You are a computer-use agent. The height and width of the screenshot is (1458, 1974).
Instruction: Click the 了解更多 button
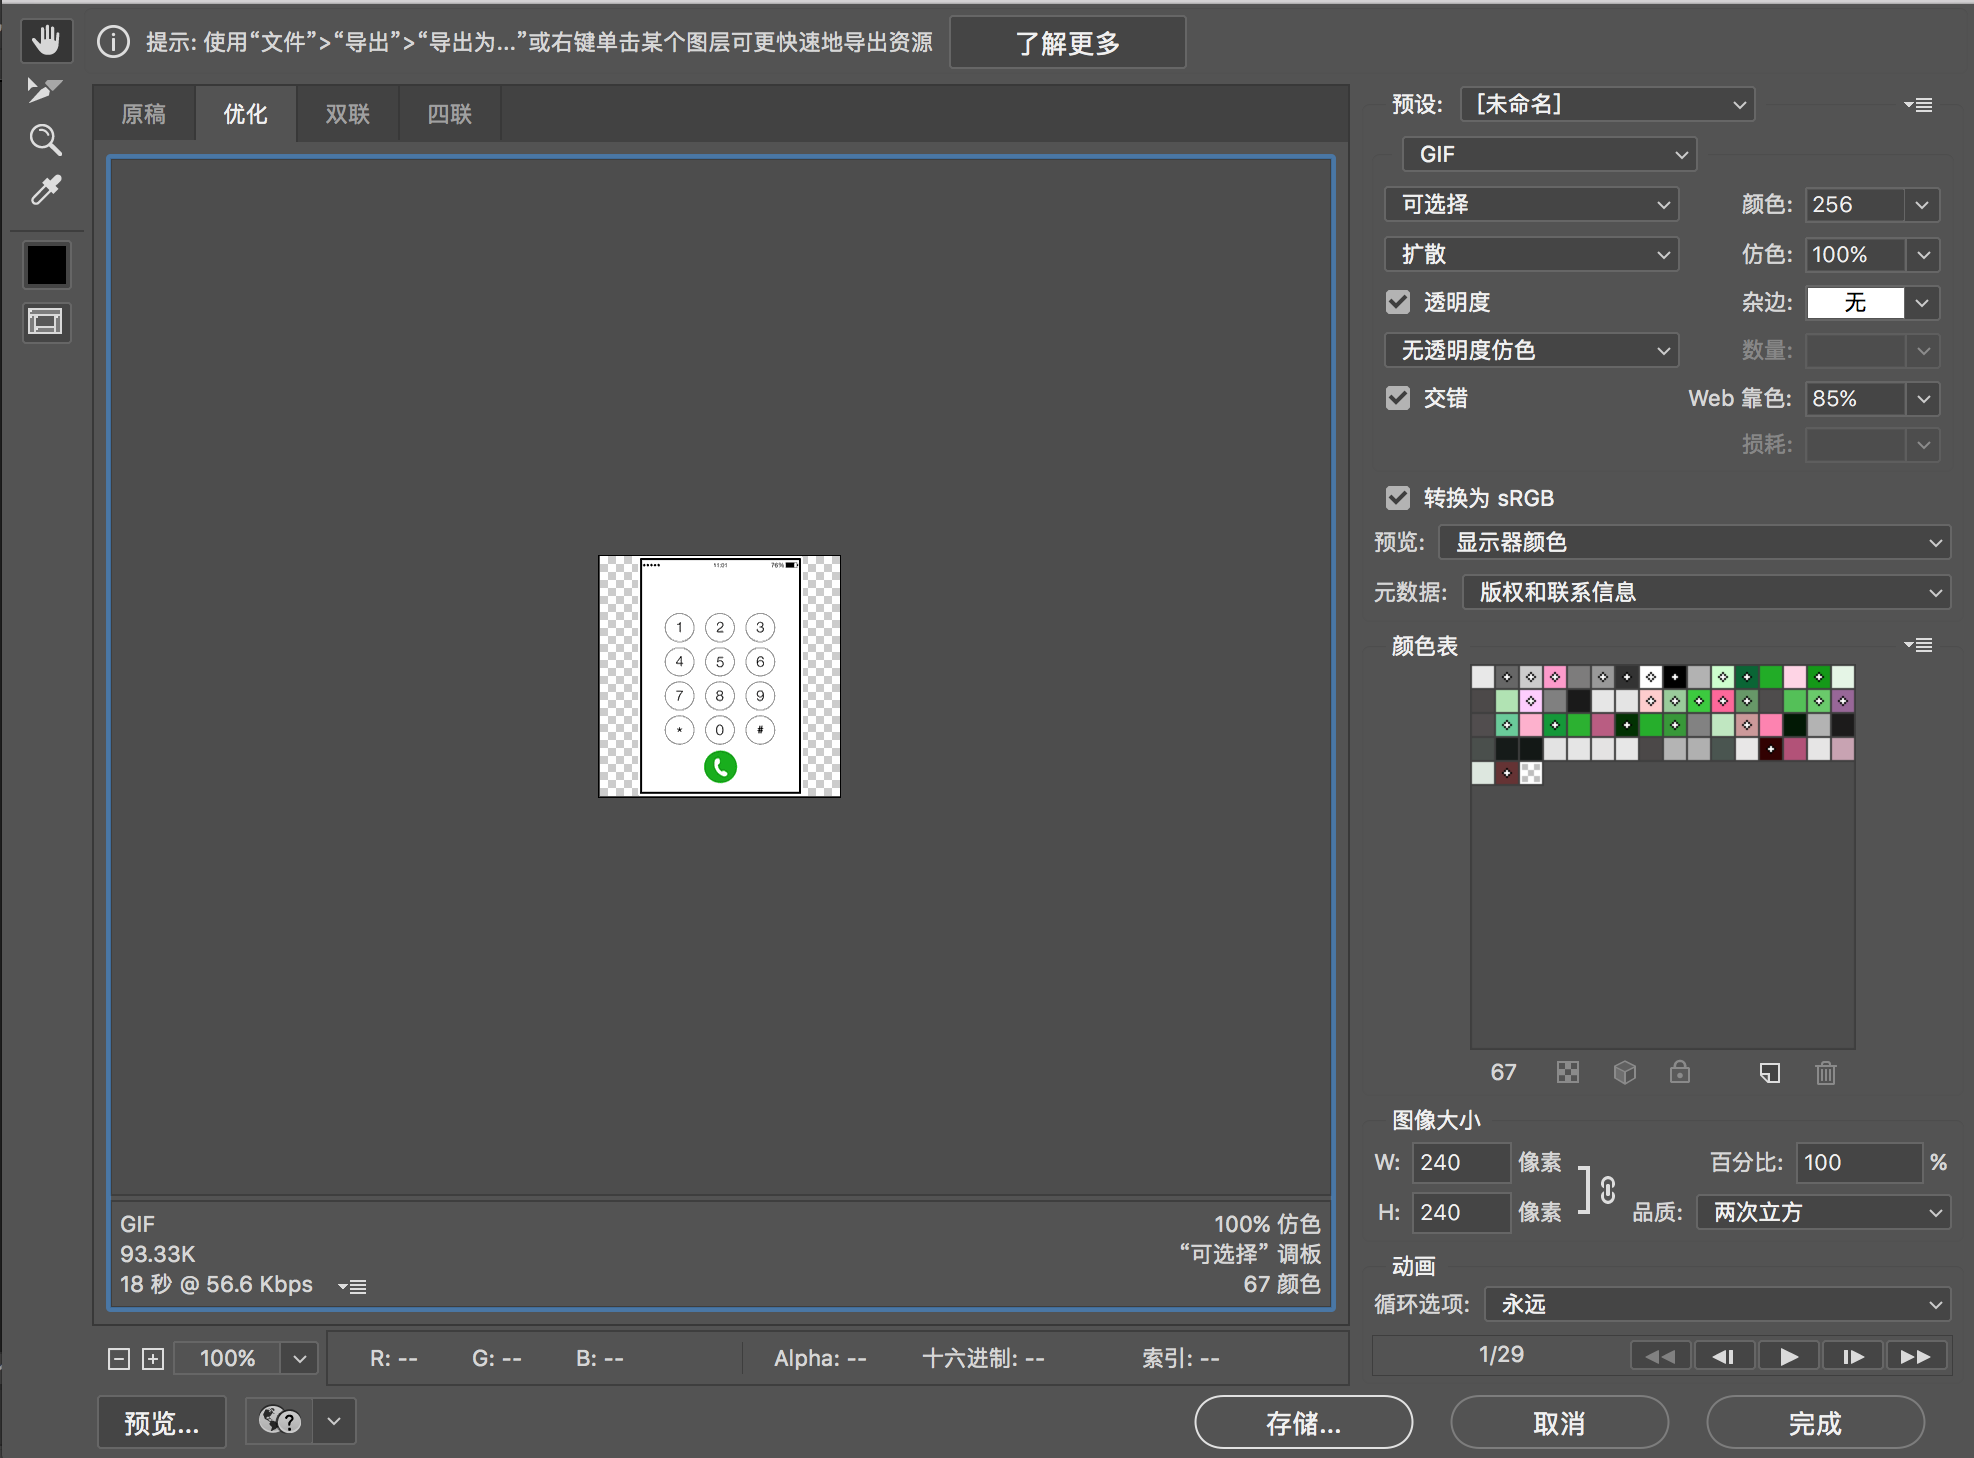[1068, 43]
